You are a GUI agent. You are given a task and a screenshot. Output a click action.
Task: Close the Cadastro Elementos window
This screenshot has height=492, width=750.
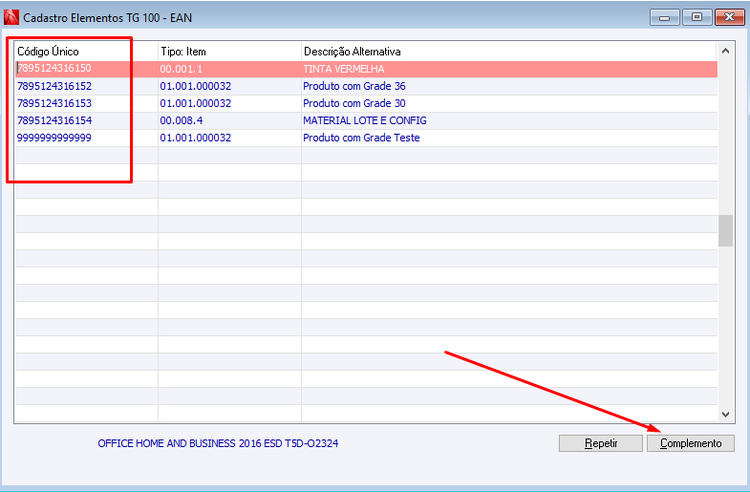coord(729,17)
